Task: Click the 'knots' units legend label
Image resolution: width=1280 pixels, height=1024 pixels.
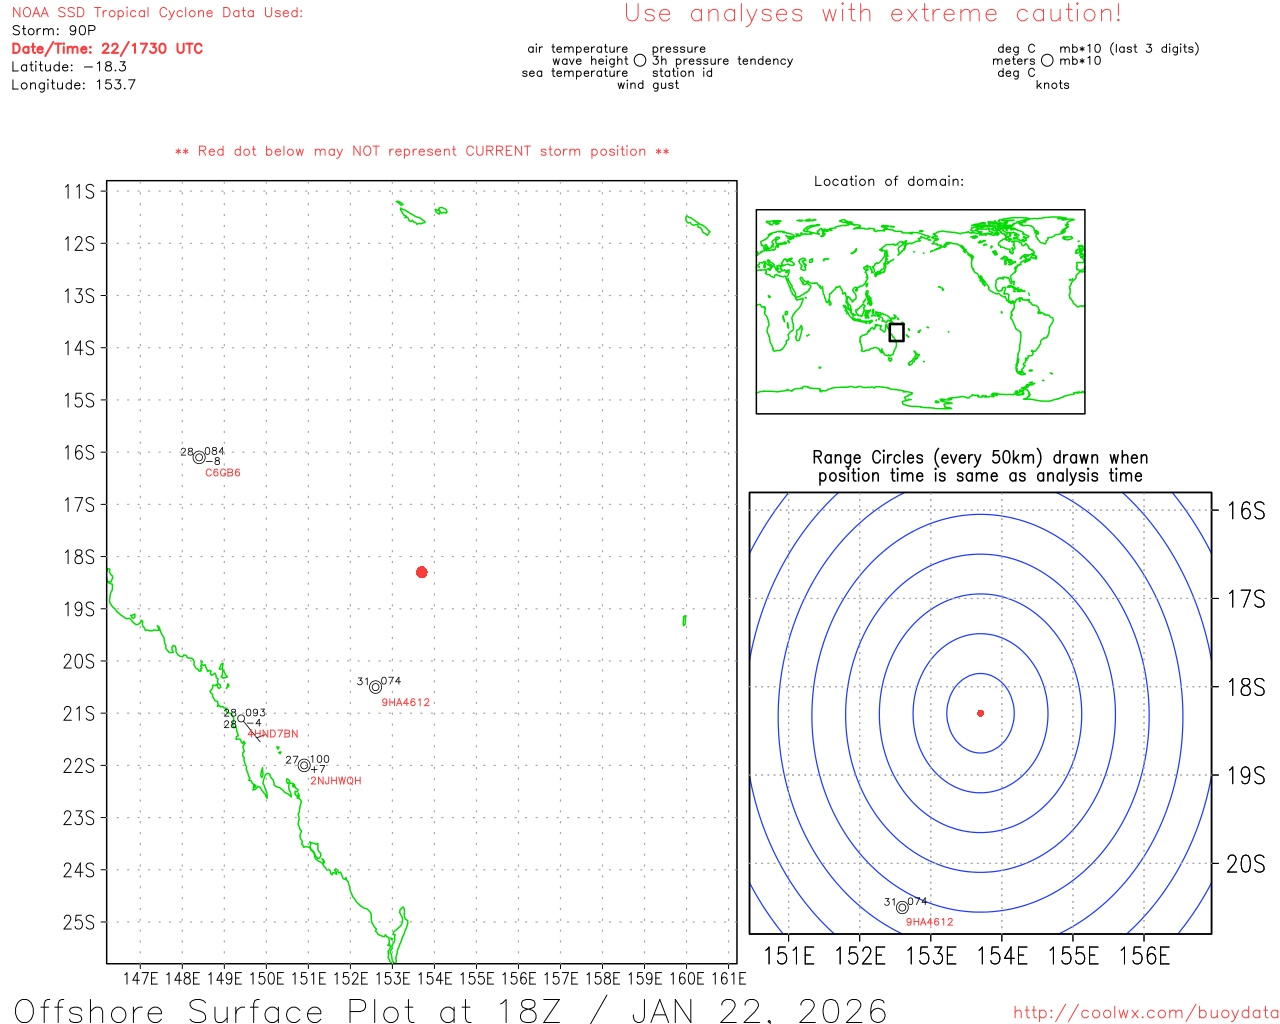Action: (x=1053, y=85)
